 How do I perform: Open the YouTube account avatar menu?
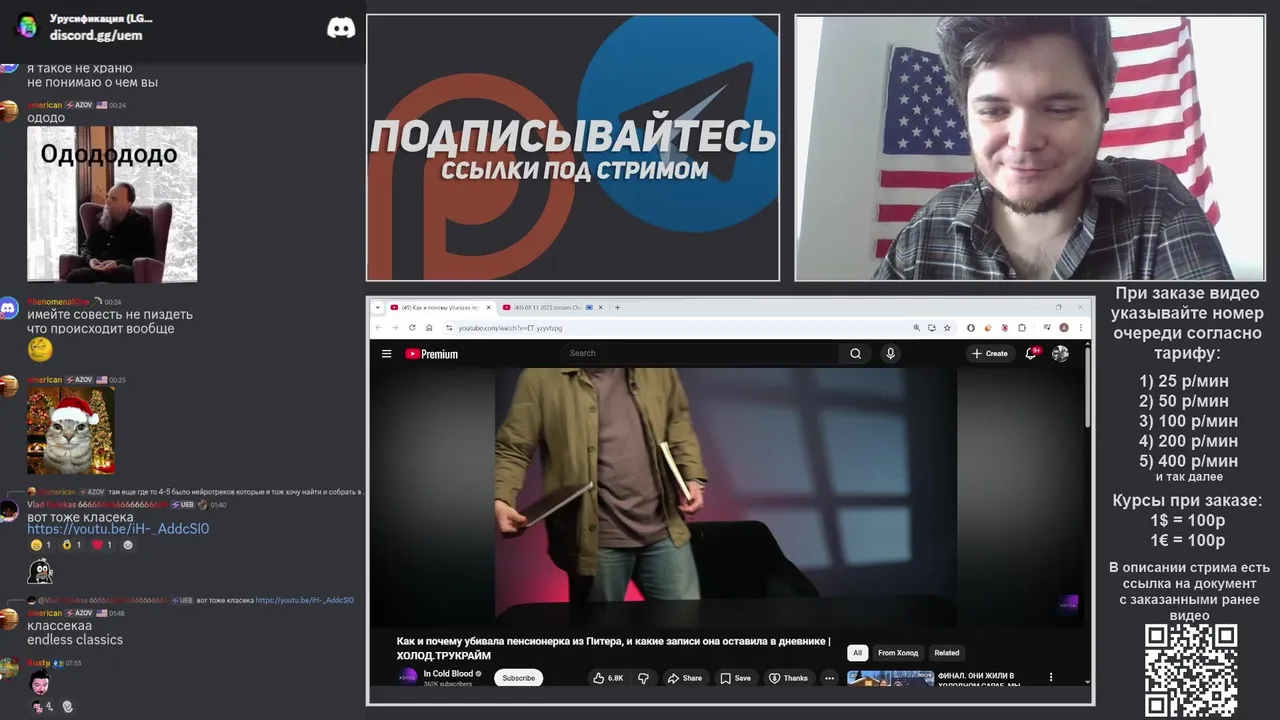pos(1060,353)
